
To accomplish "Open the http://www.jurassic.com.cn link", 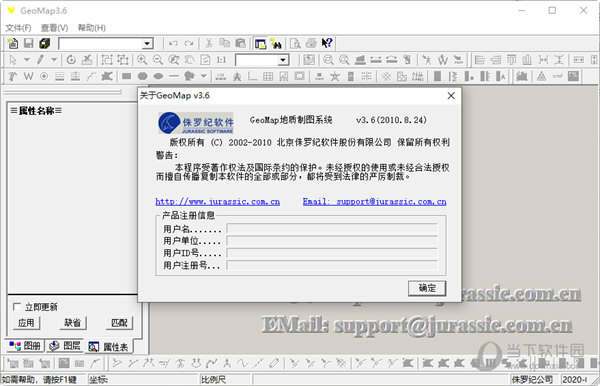I will (x=217, y=202).
